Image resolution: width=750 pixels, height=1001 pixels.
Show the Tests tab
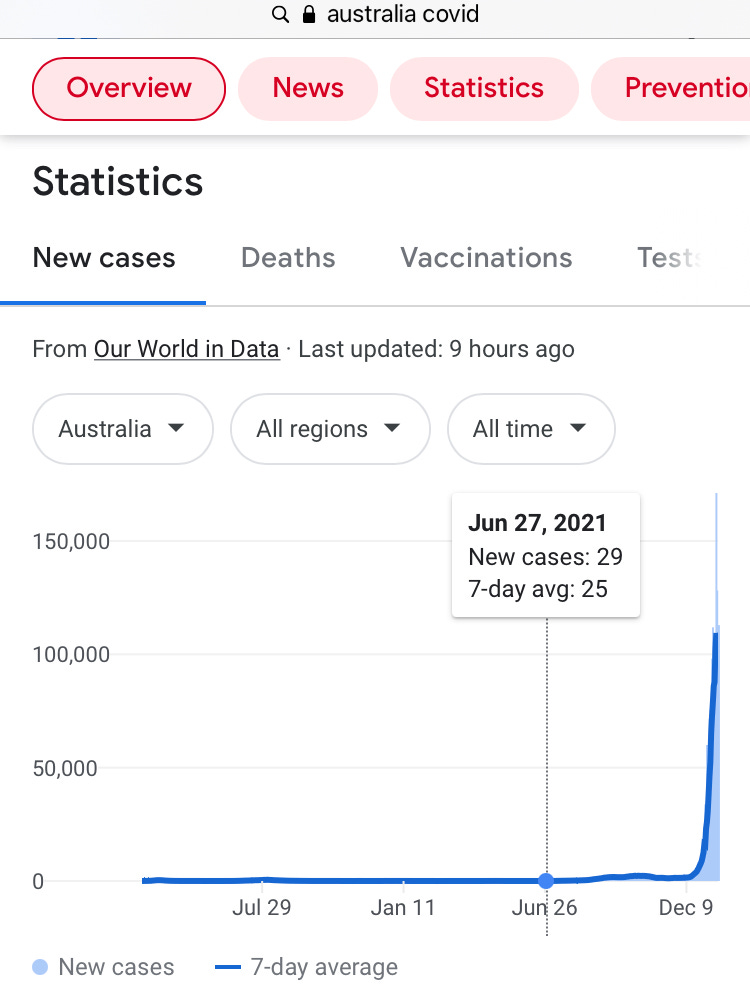pyautogui.click(x=670, y=258)
